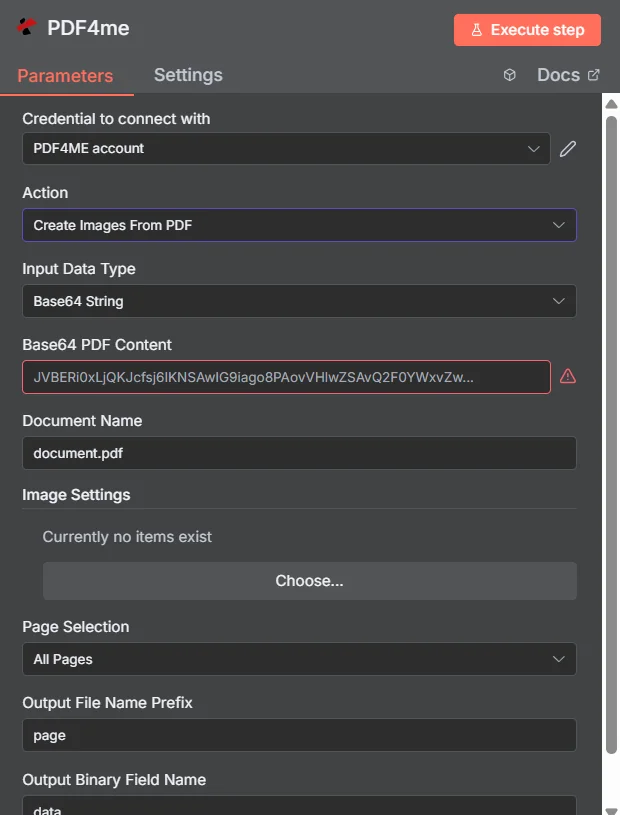Click the Output Binary Field Name input
620x815 pixels.
(299, 805)
